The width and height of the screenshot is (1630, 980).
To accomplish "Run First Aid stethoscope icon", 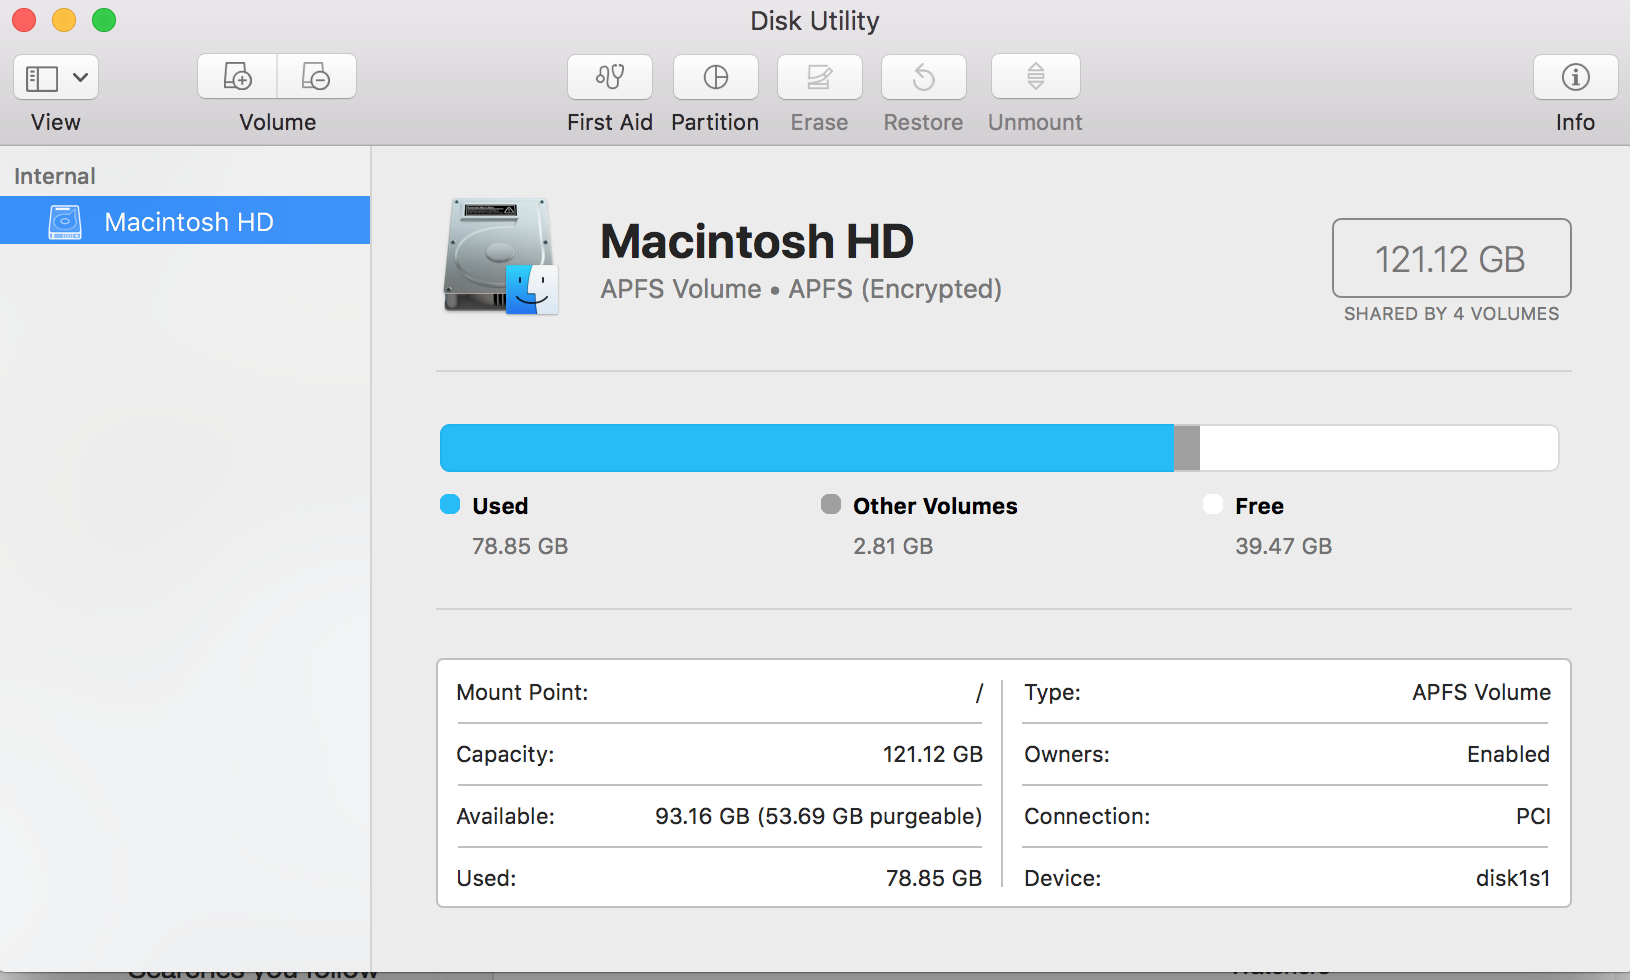I will tap(610, 77).
